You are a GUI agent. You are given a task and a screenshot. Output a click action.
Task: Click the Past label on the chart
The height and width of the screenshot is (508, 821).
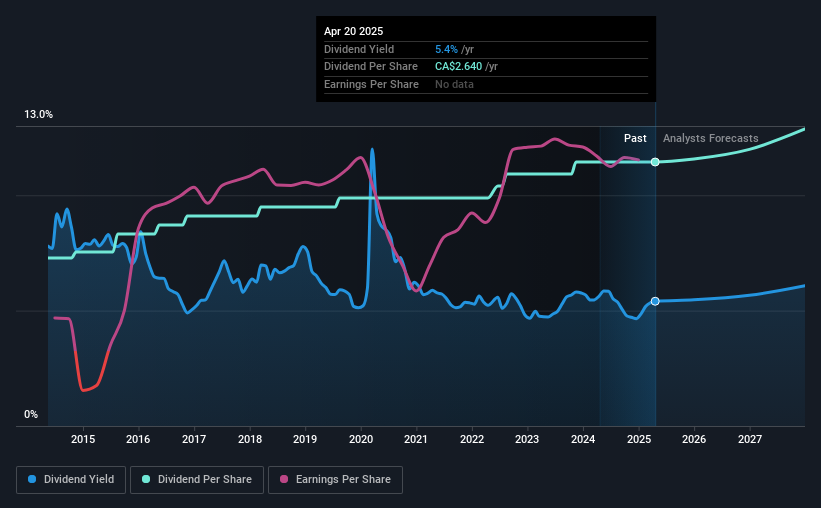point(635,138)
